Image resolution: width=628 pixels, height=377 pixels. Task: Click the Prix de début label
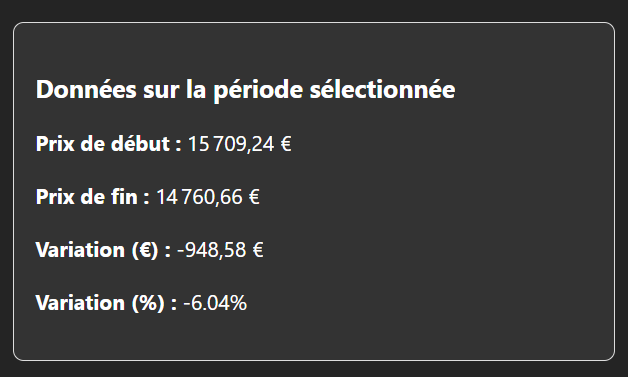tap(109, 143)
